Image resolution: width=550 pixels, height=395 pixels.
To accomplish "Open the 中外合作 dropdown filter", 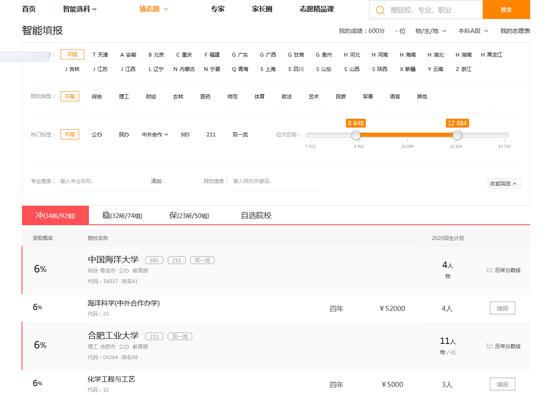I will click(x=155, y=134).
